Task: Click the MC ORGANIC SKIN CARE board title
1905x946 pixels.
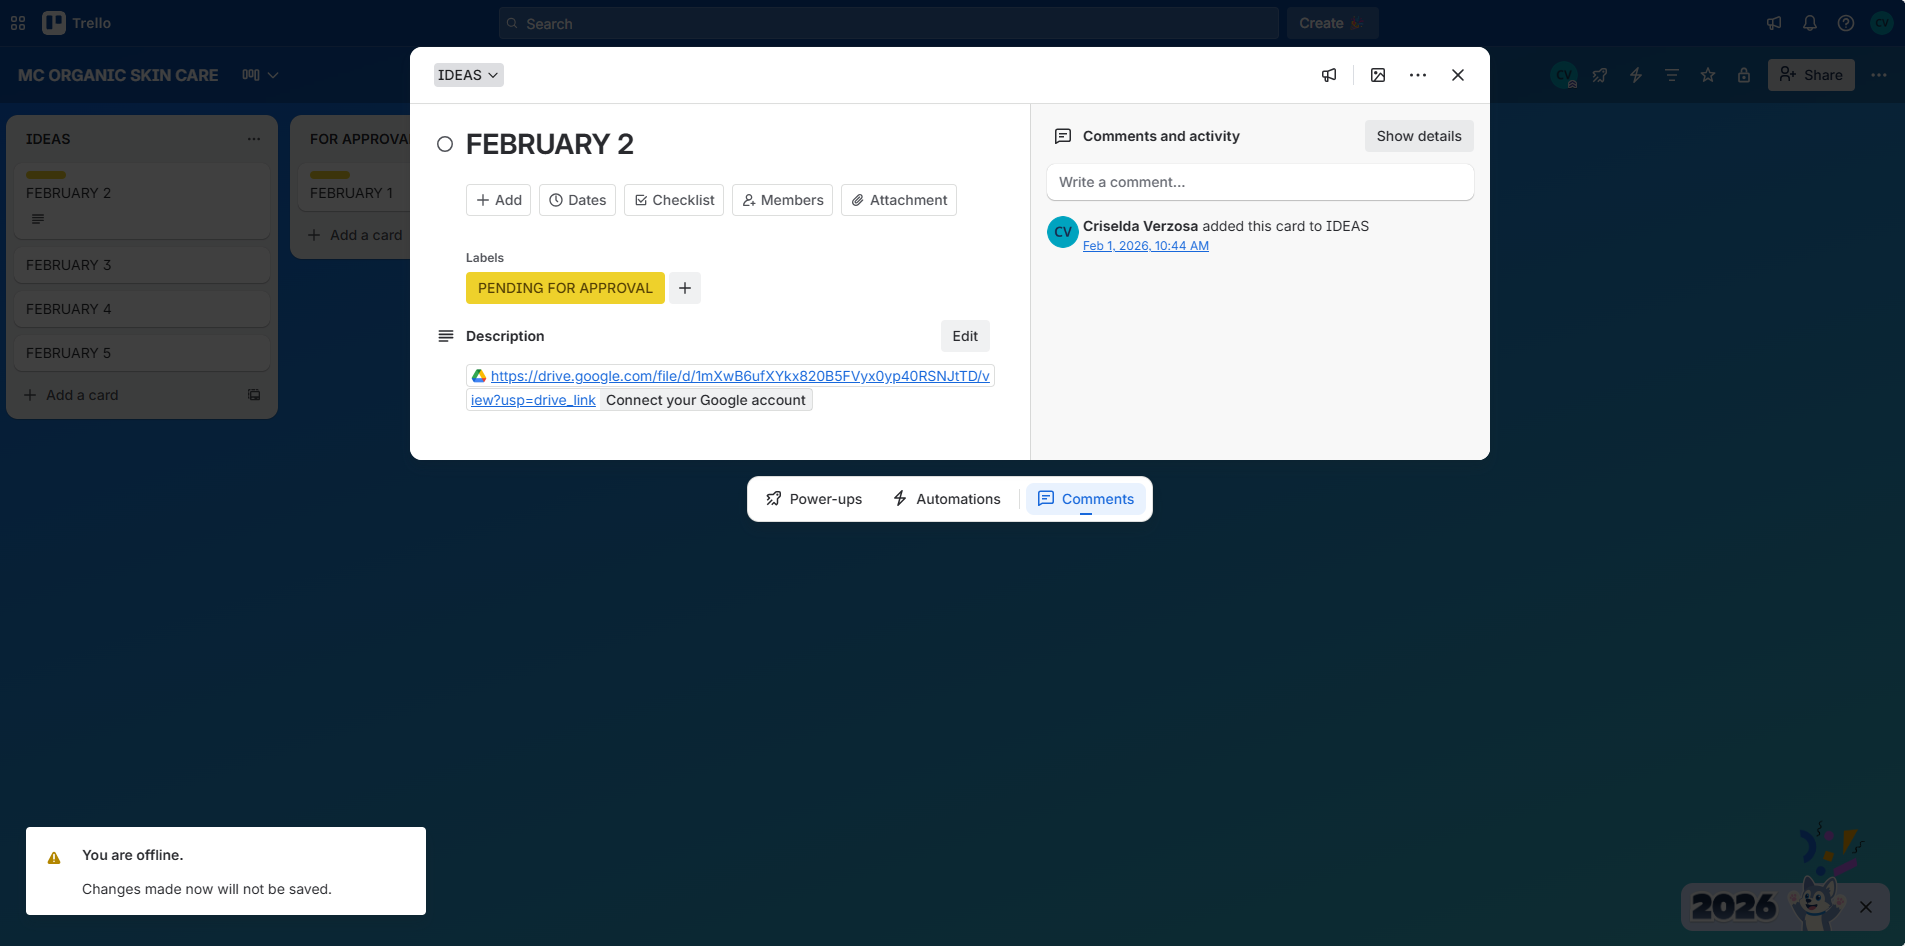Action: [118, 75]
